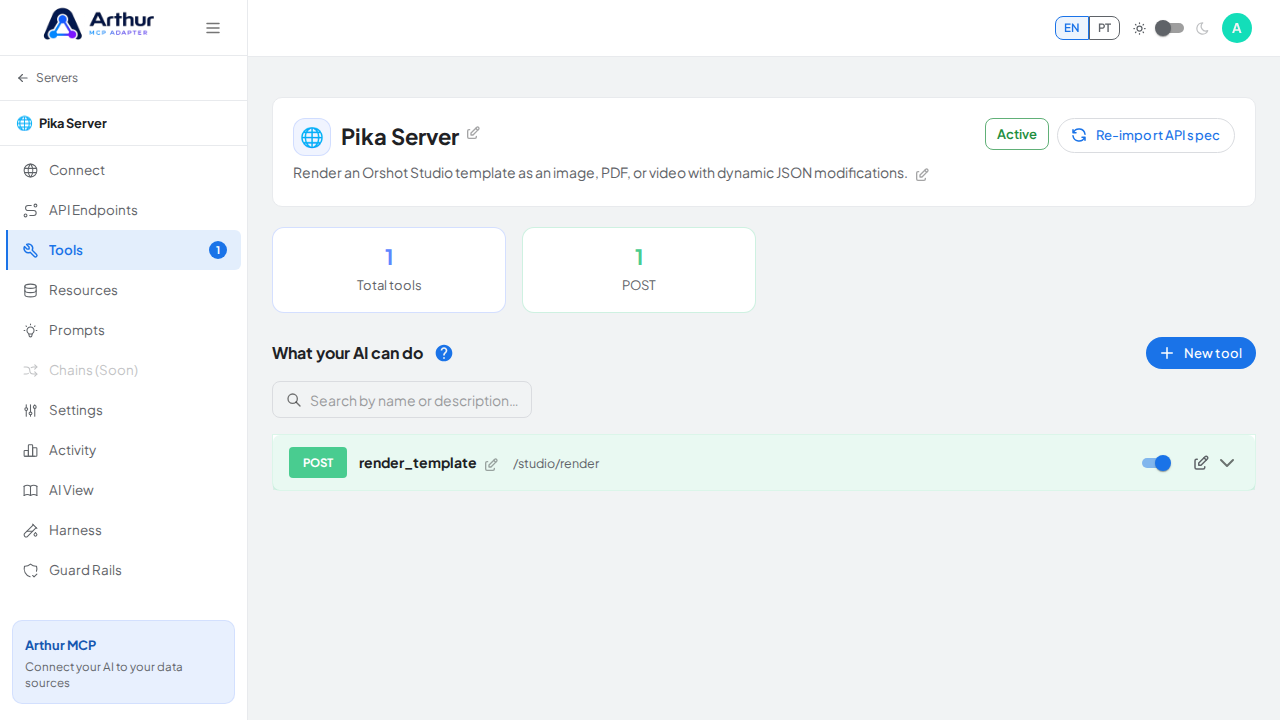The width and height of the screenshot is (1280, 720).
Task: Click the Total tools stat card
Action: click(x=389, y=270)
